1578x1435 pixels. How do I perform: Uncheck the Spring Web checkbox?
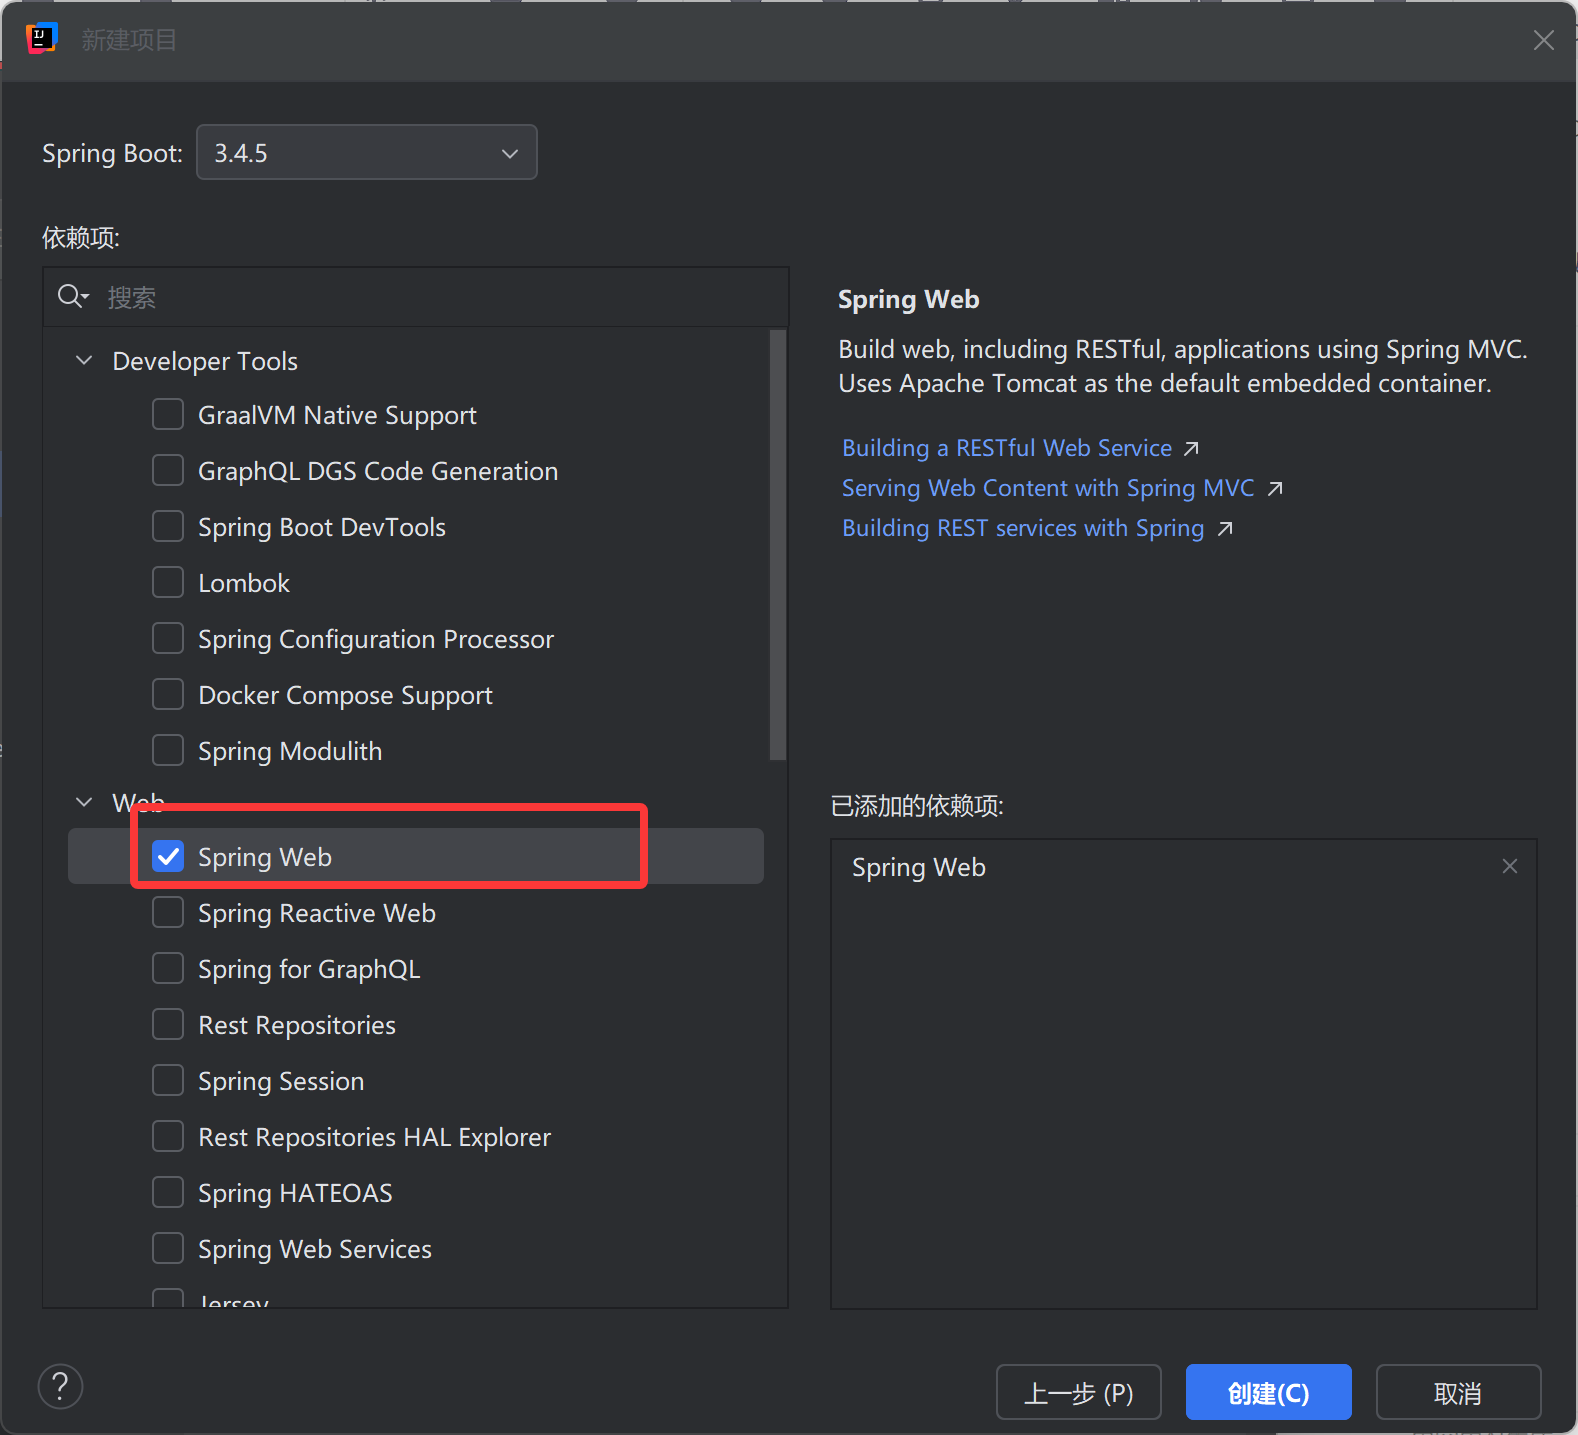click(168, 856)
